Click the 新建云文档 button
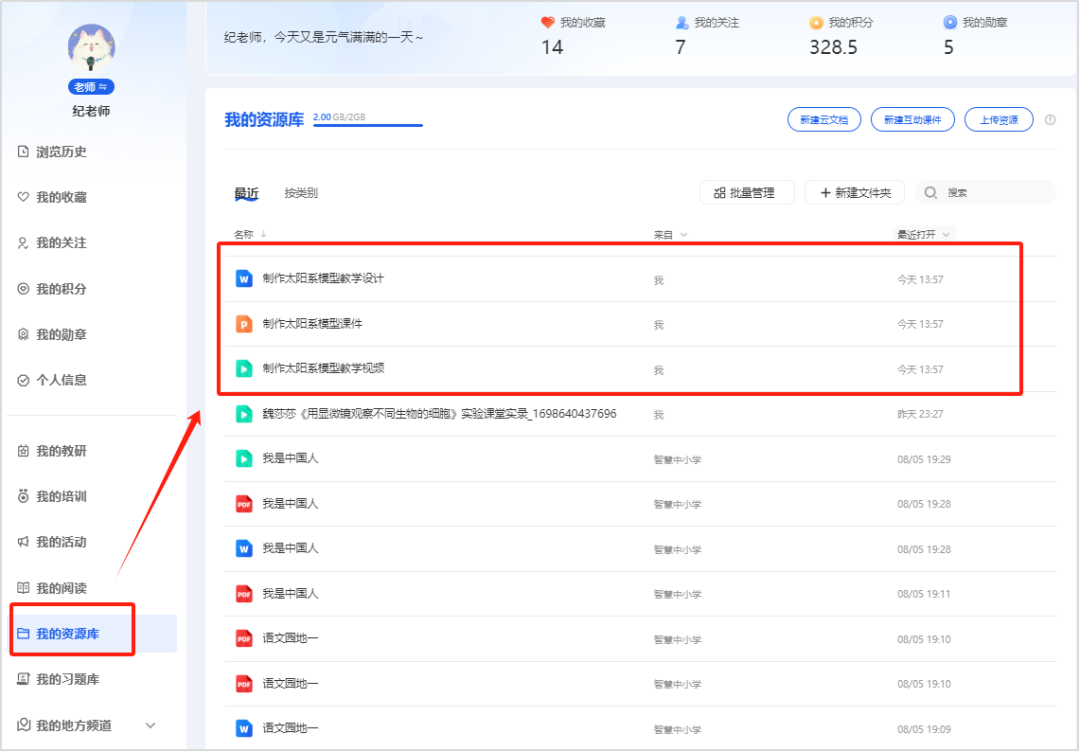Image resolution: width=1080 pixels, height=752 pixels. click(x=824, y=119)
